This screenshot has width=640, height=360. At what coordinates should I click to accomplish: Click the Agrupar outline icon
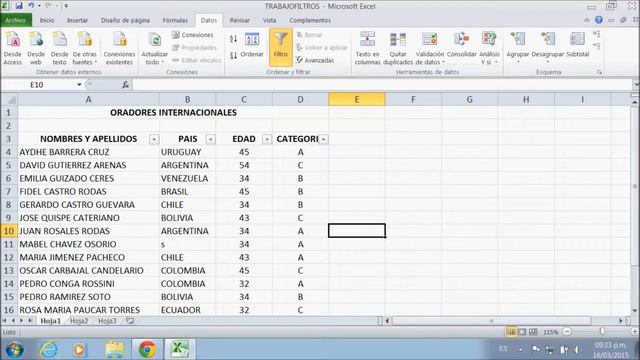[x=518, y=40]
